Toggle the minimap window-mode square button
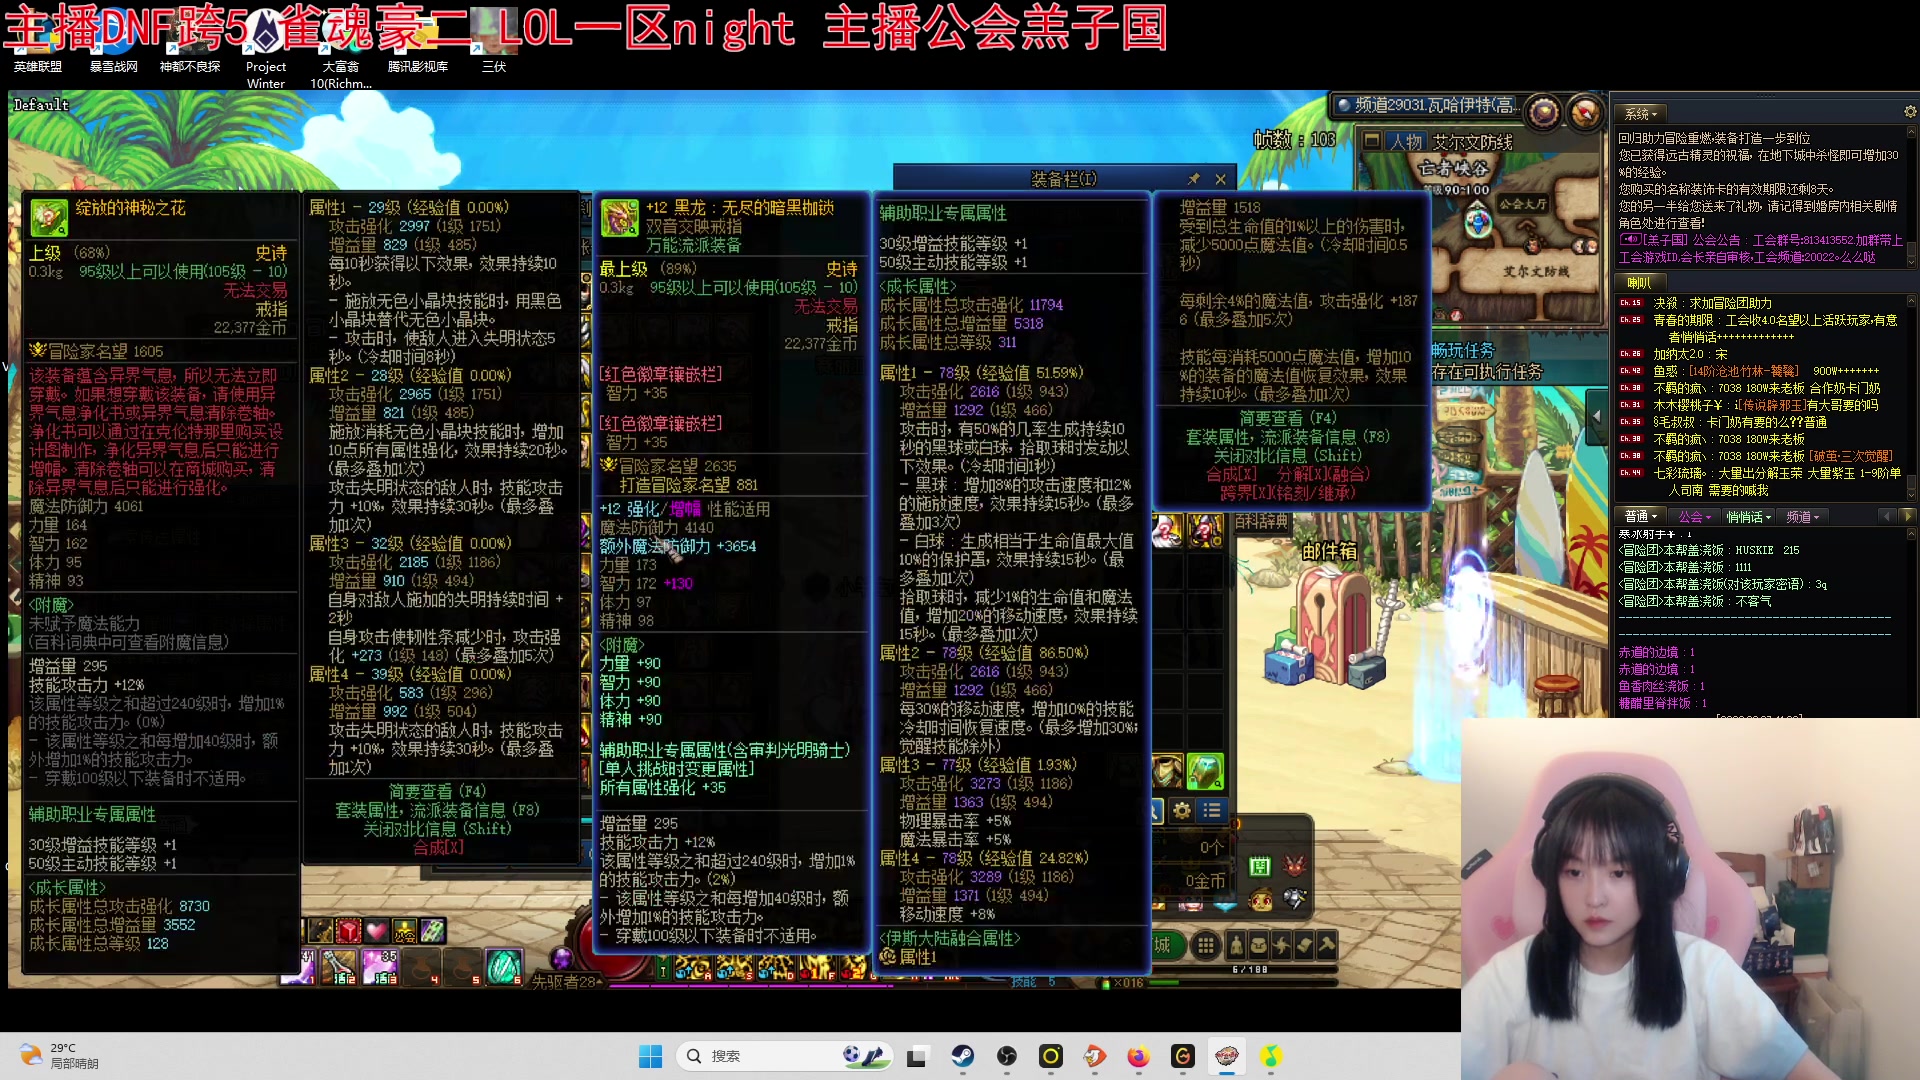Screen dimensions: 1920x1080 click(x=1372, y=141)
